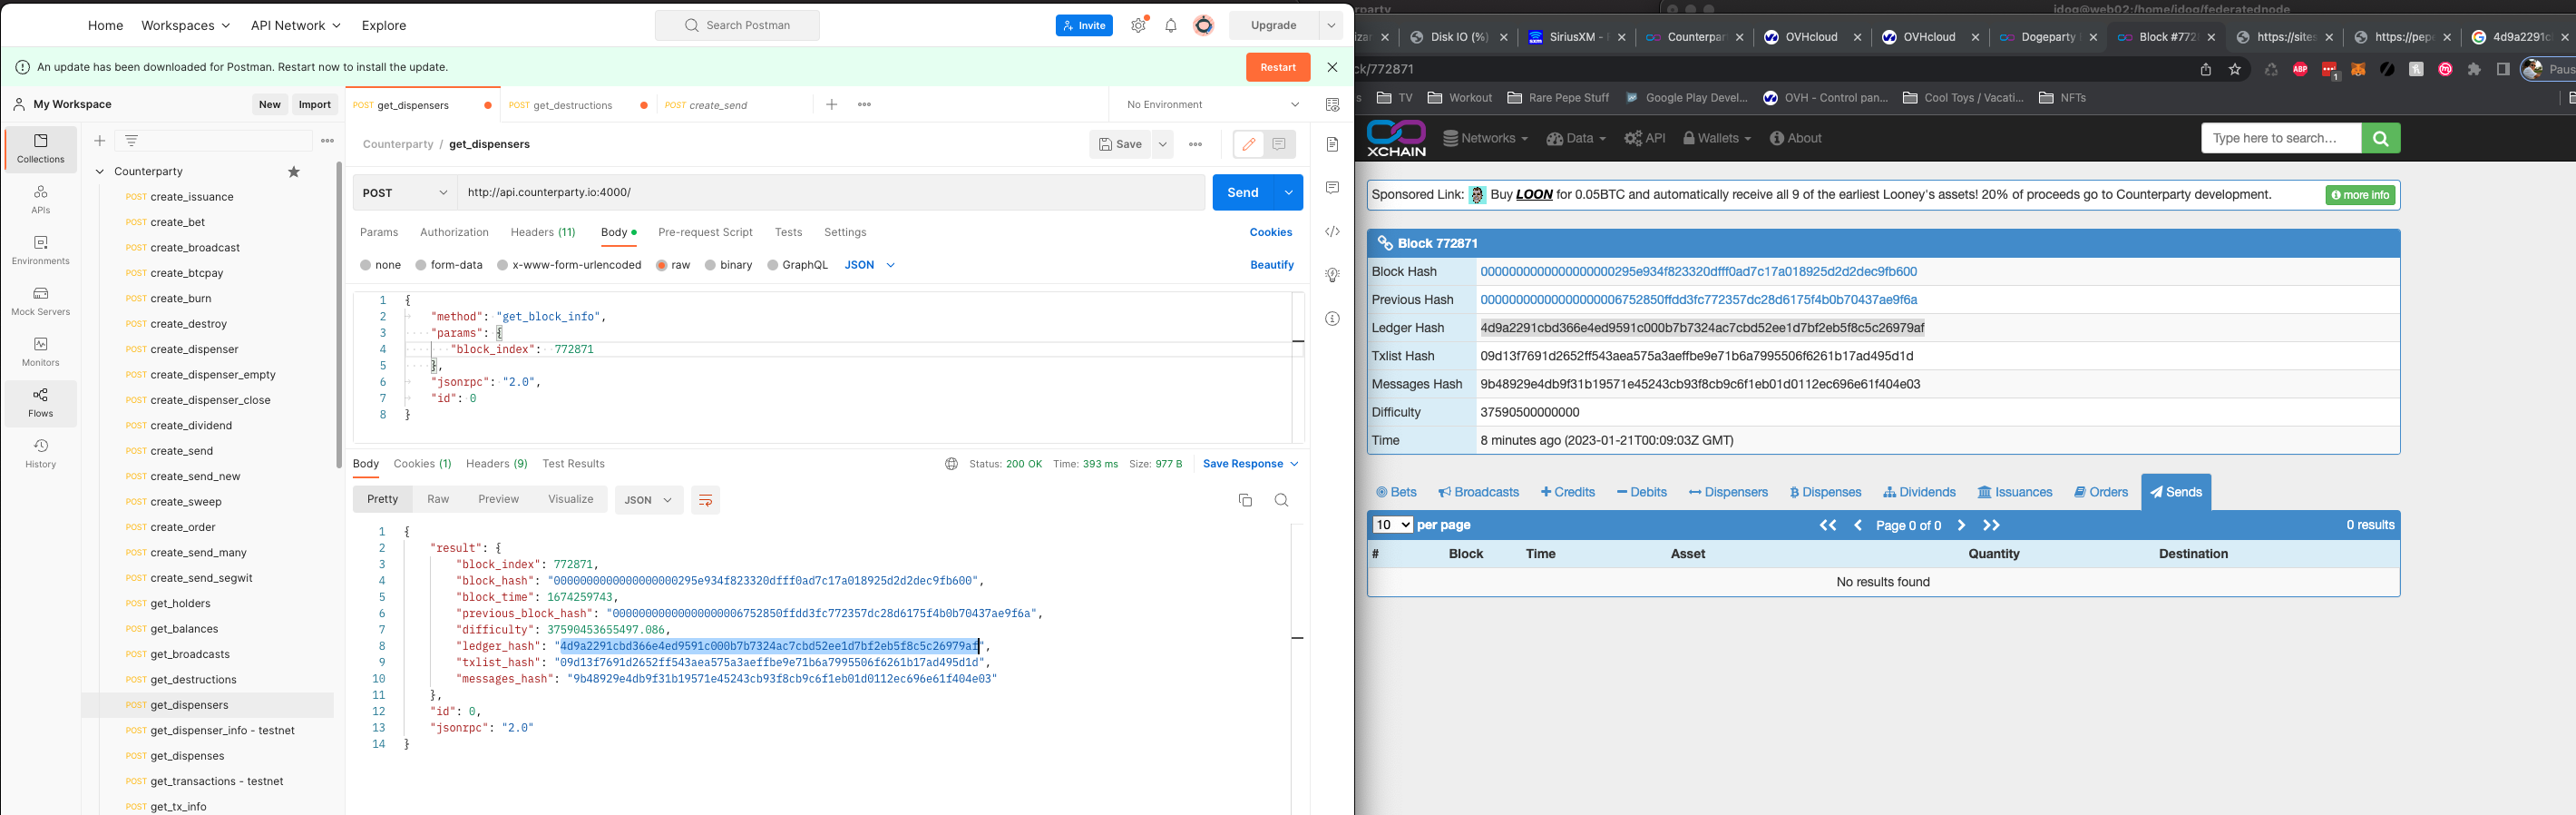This screenshot has width=2576, height=815.
Task: Open a new request tab with plus
Action: [x=832, y=105]
